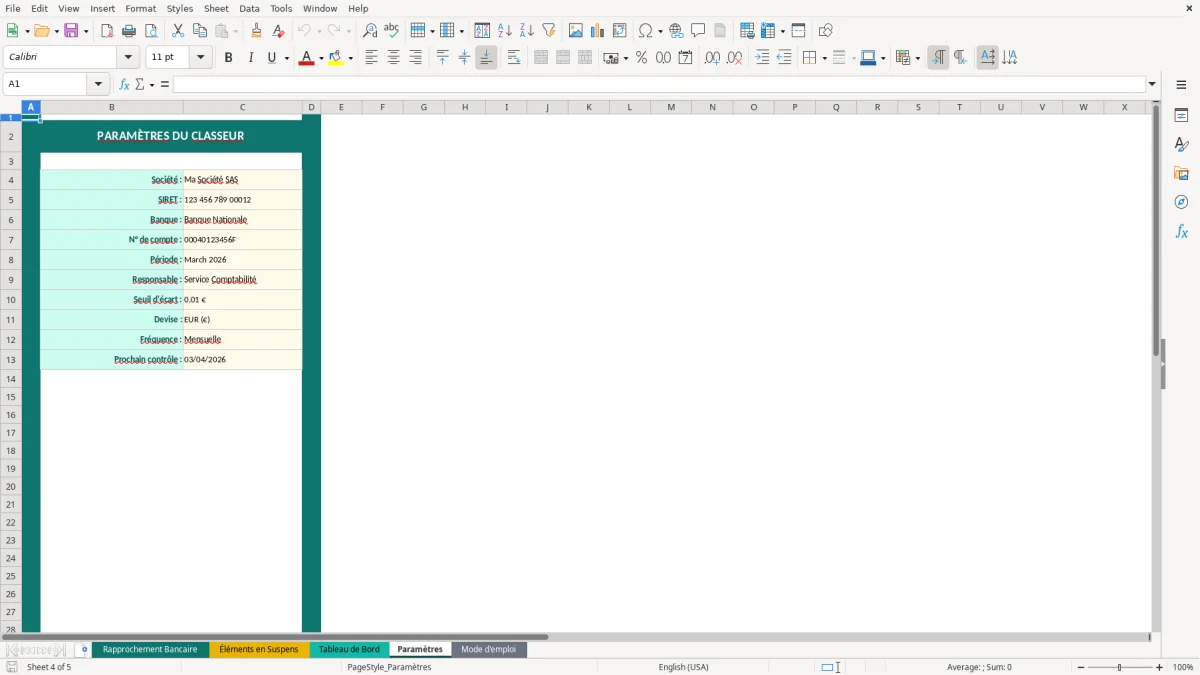Click English (USA) language in status bar
This screenshot has height=675, width=1200.
point(683,667)
